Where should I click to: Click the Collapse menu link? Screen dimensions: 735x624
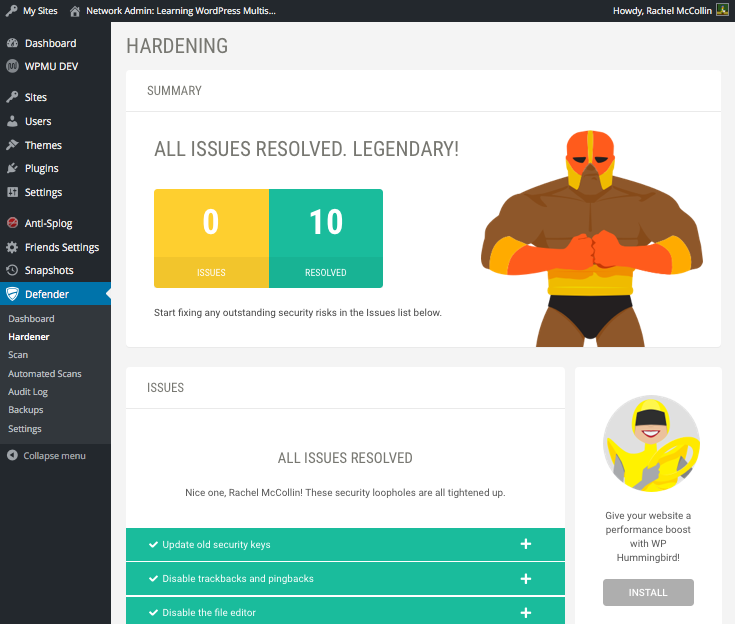54,456
